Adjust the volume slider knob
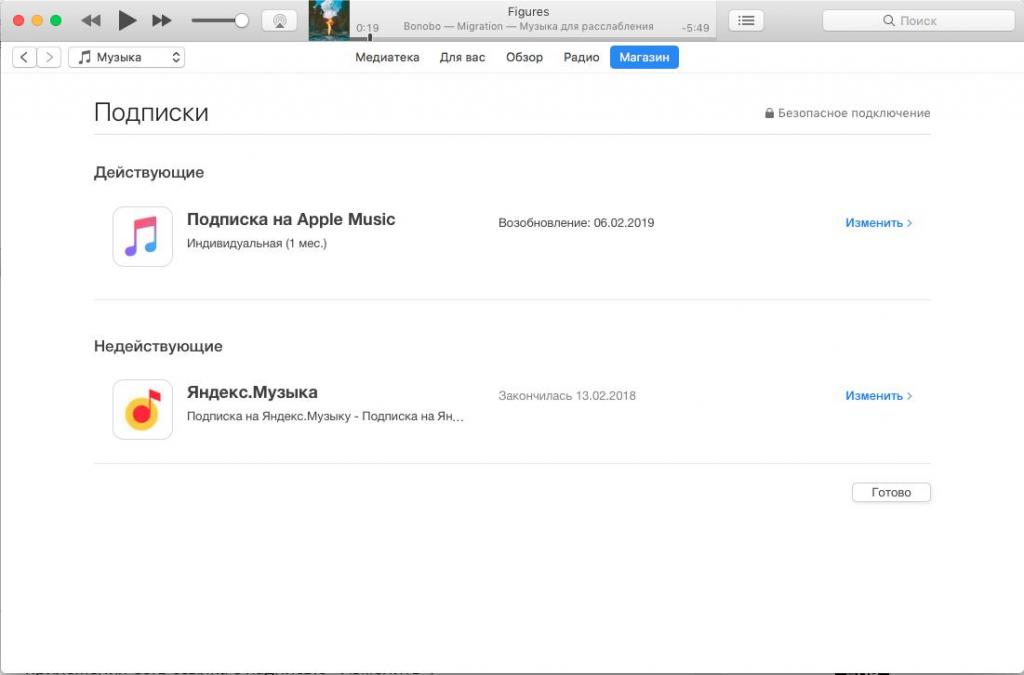 pyautogui.click(x=242, y=21)
